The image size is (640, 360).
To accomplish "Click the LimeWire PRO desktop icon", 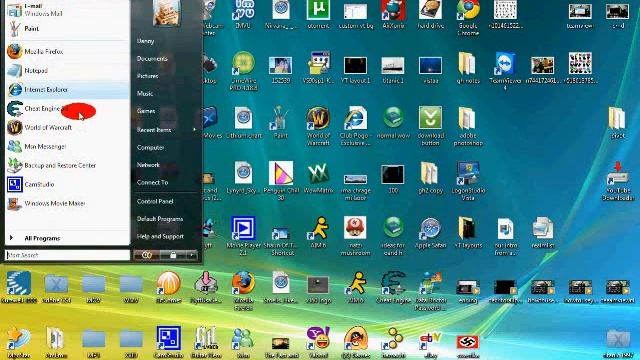I will pos(243,70).
